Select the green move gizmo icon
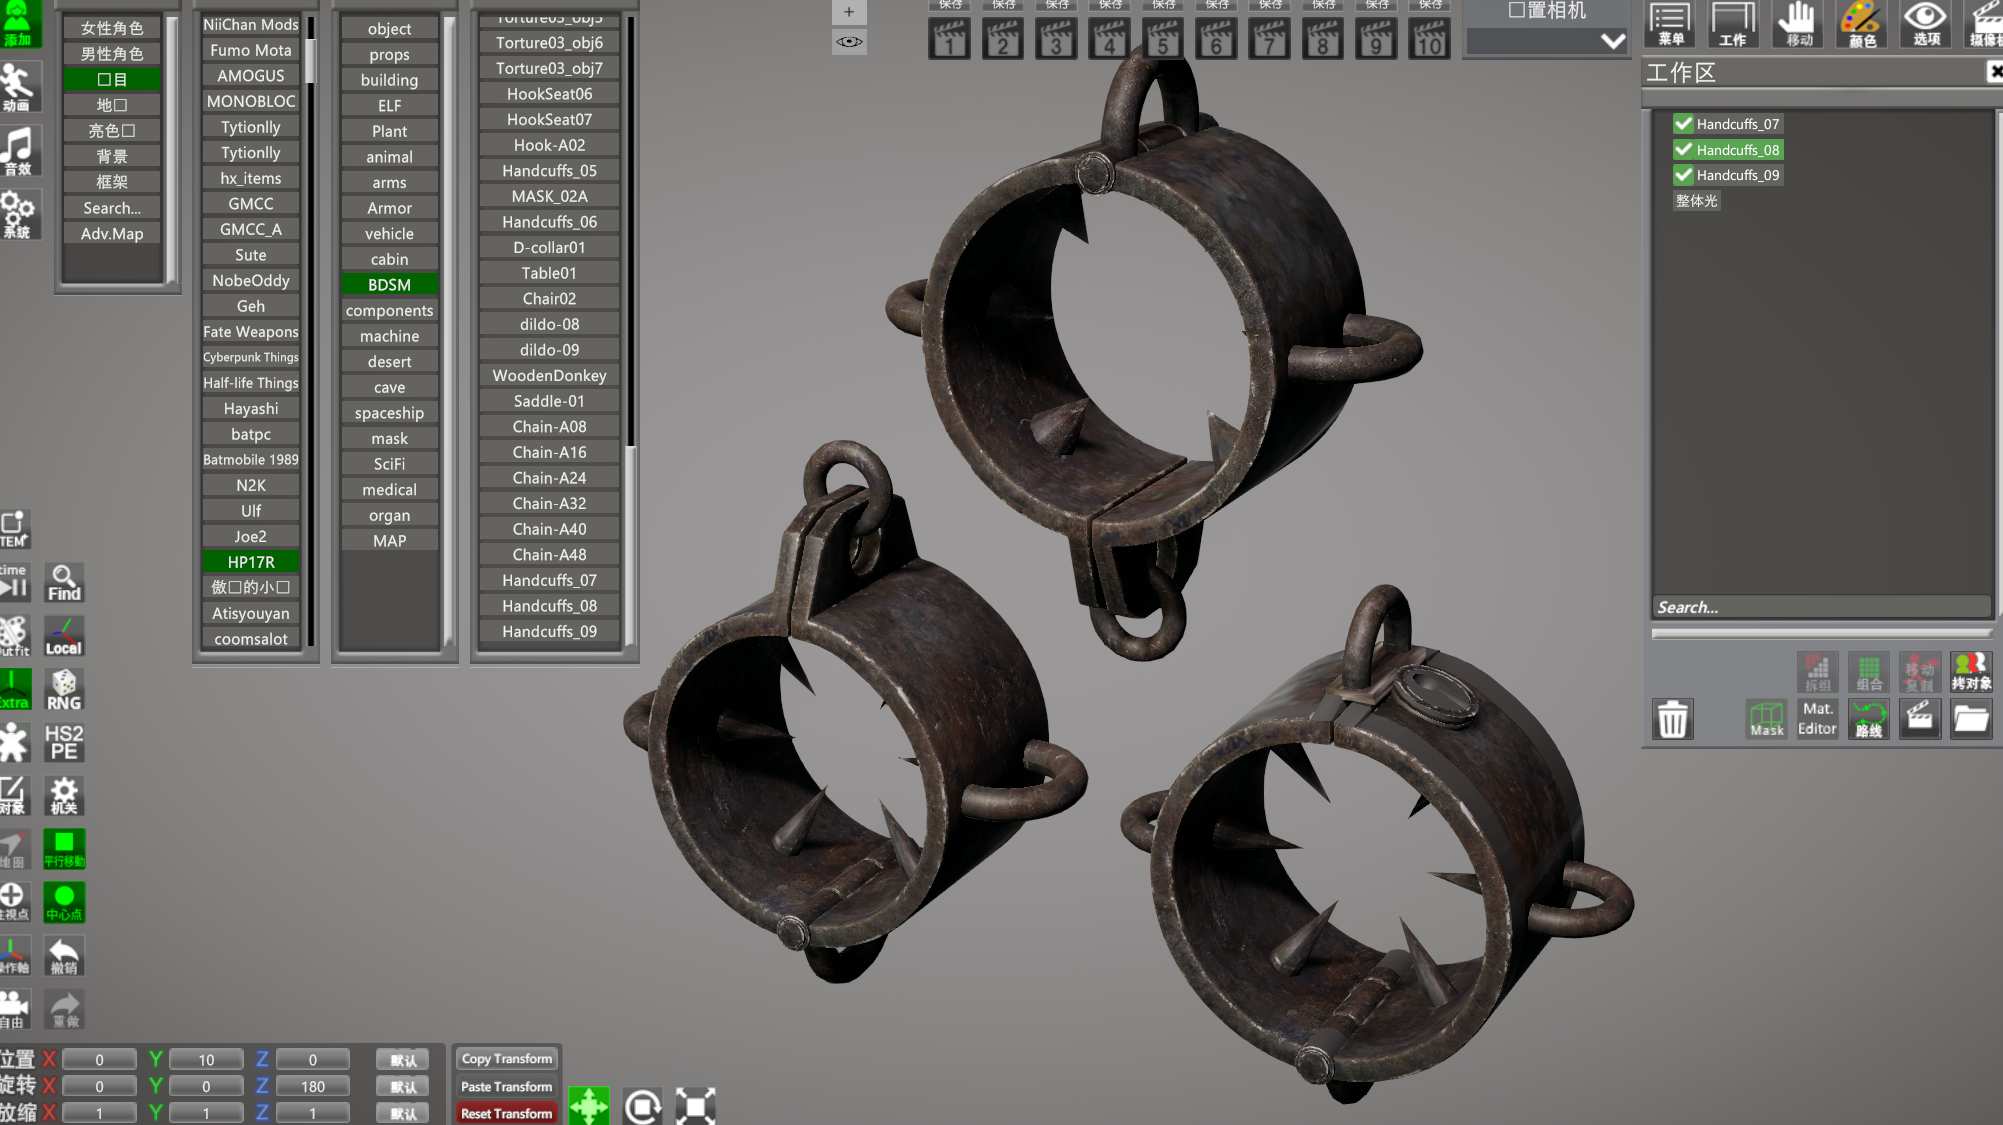2003x1125 pixels. coord(589,1106)
